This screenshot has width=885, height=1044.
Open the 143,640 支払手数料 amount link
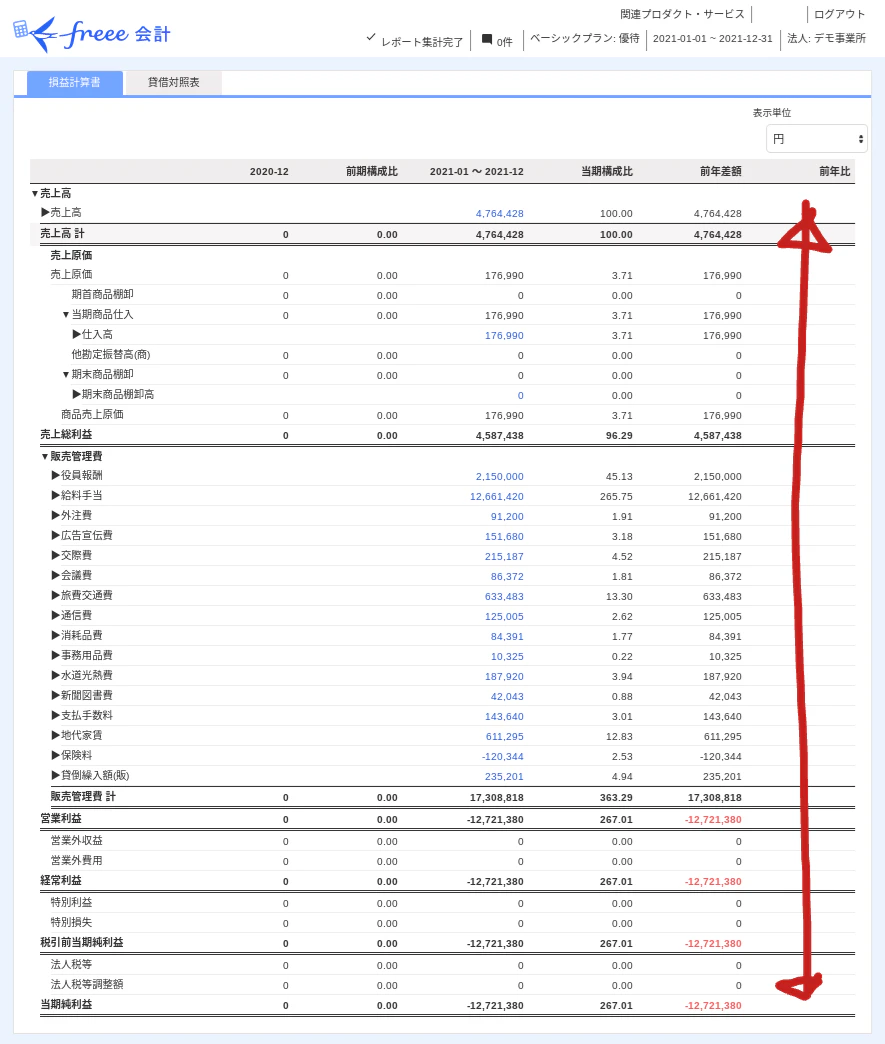click(x=504, y=716)
